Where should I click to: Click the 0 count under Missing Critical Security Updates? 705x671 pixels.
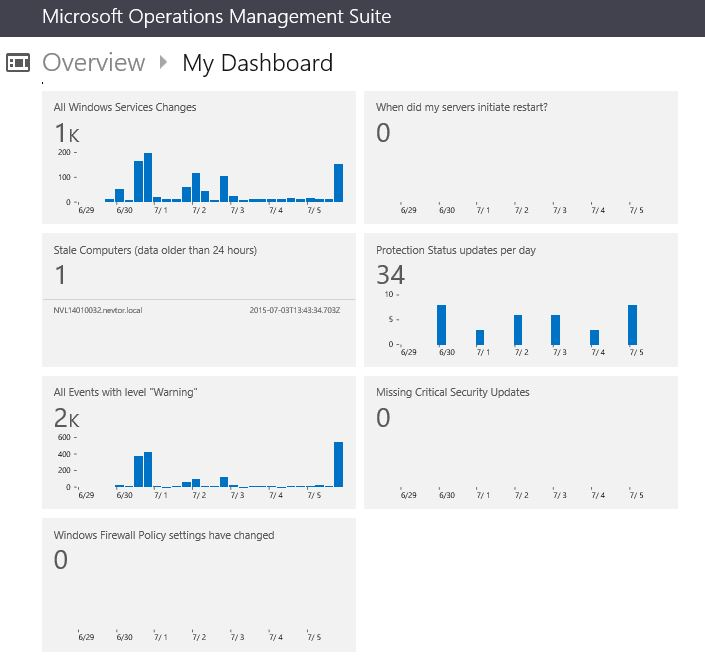click(383, 418)
